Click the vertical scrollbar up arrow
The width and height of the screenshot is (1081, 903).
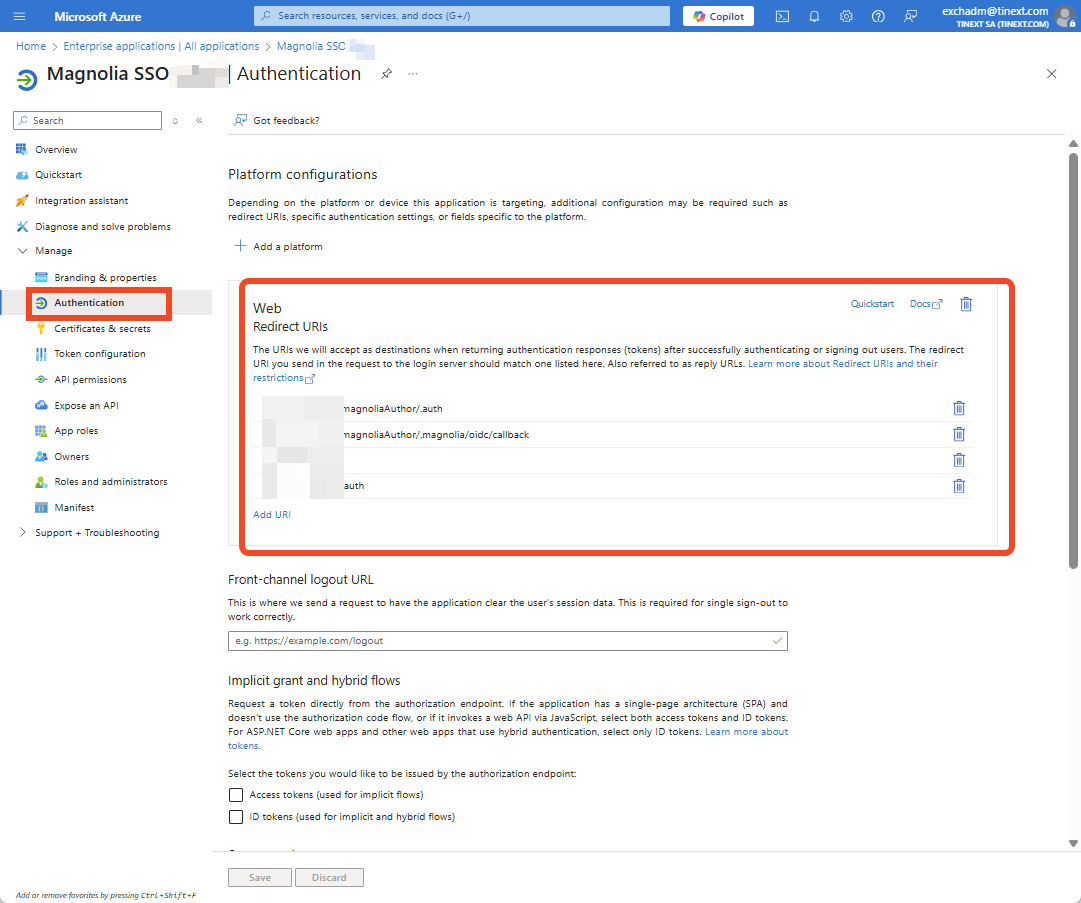point(1073,143)
